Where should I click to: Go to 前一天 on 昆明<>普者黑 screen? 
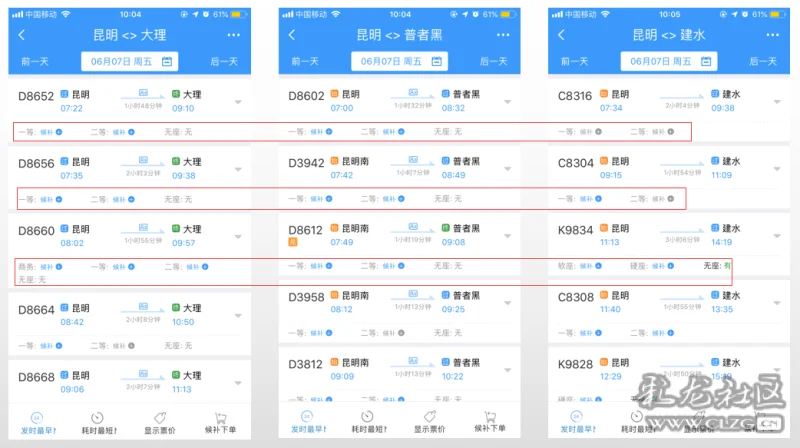pyautogui.click(x=305, y=62)
